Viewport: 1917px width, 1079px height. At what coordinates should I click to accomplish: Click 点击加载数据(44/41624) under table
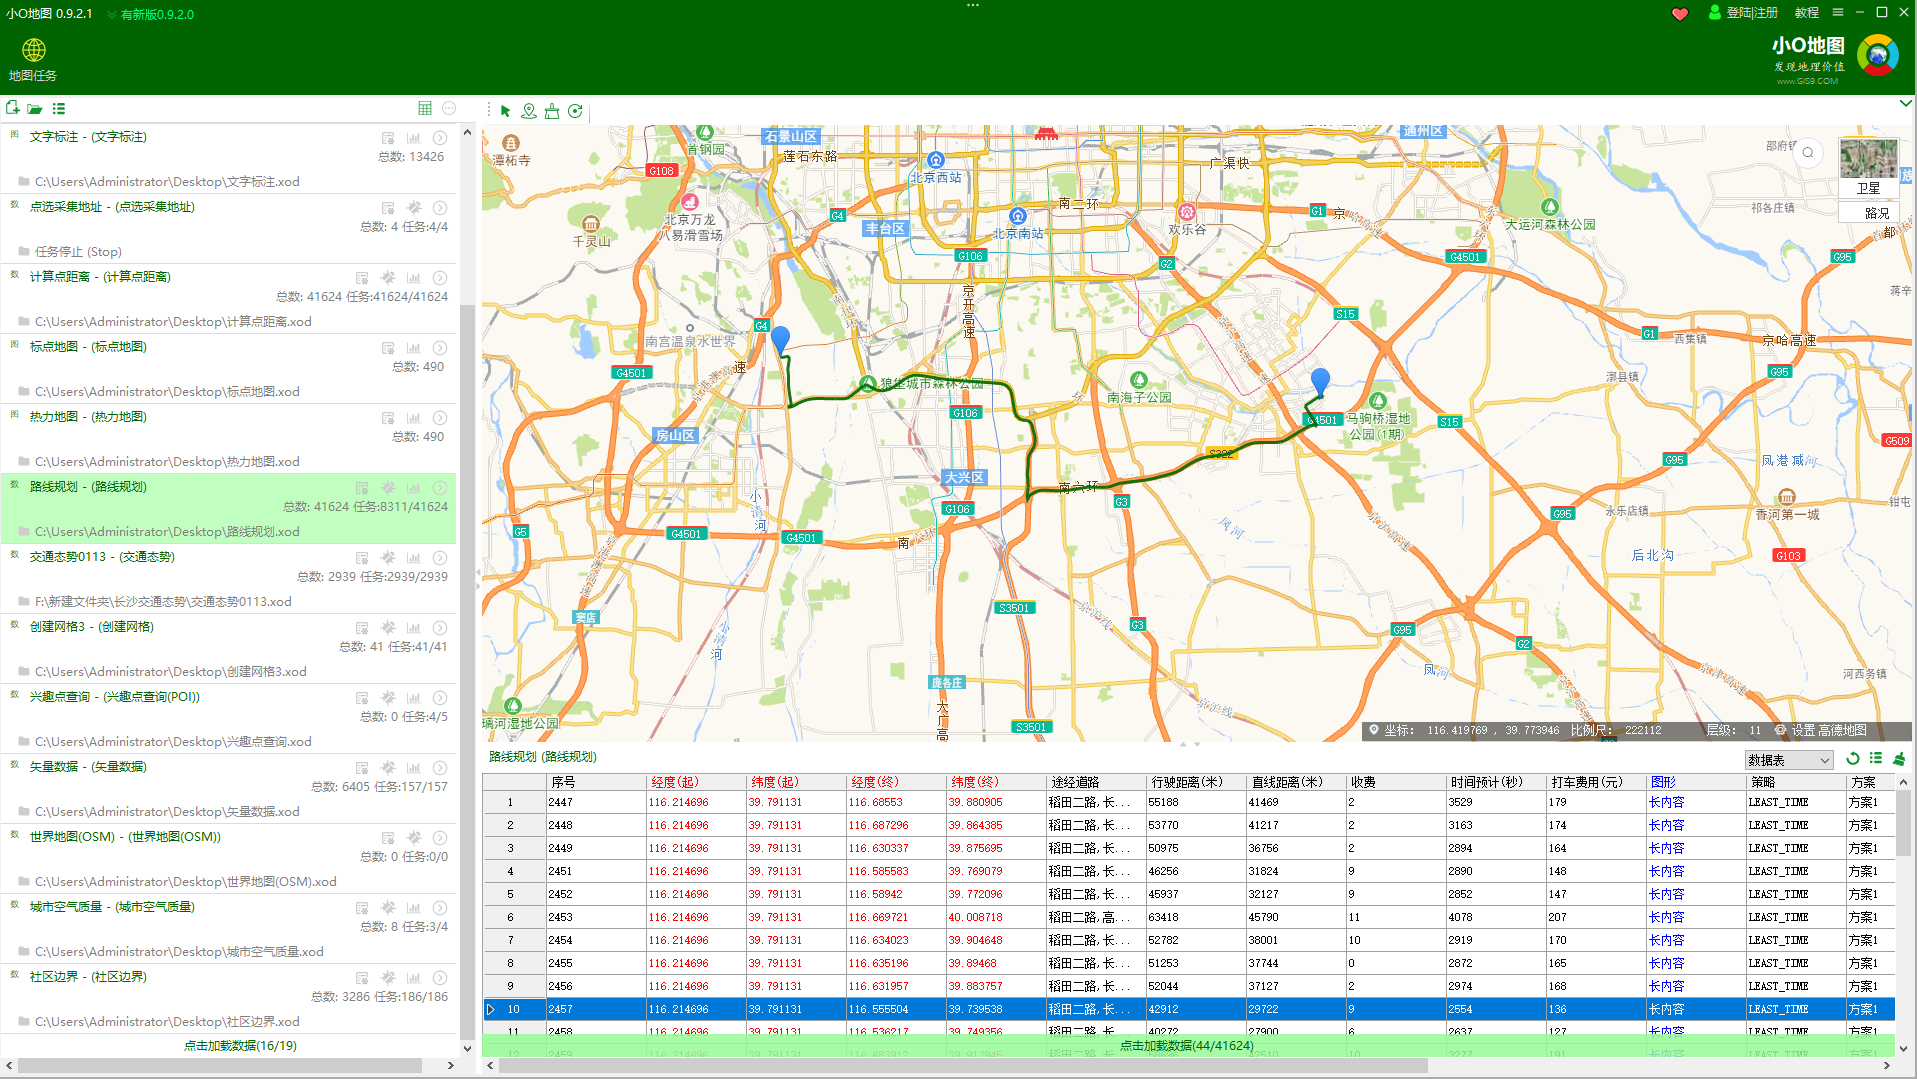(1186, 1046)
